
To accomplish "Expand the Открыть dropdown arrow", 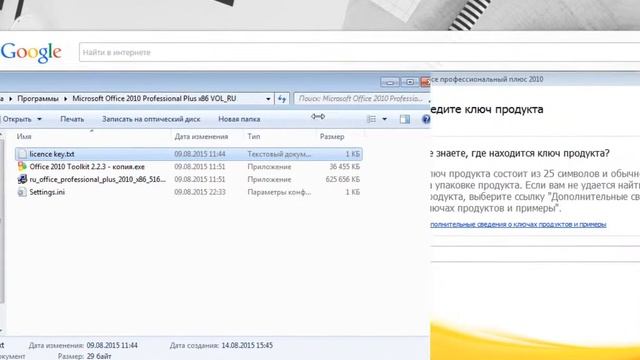I will tap(40, 119).
